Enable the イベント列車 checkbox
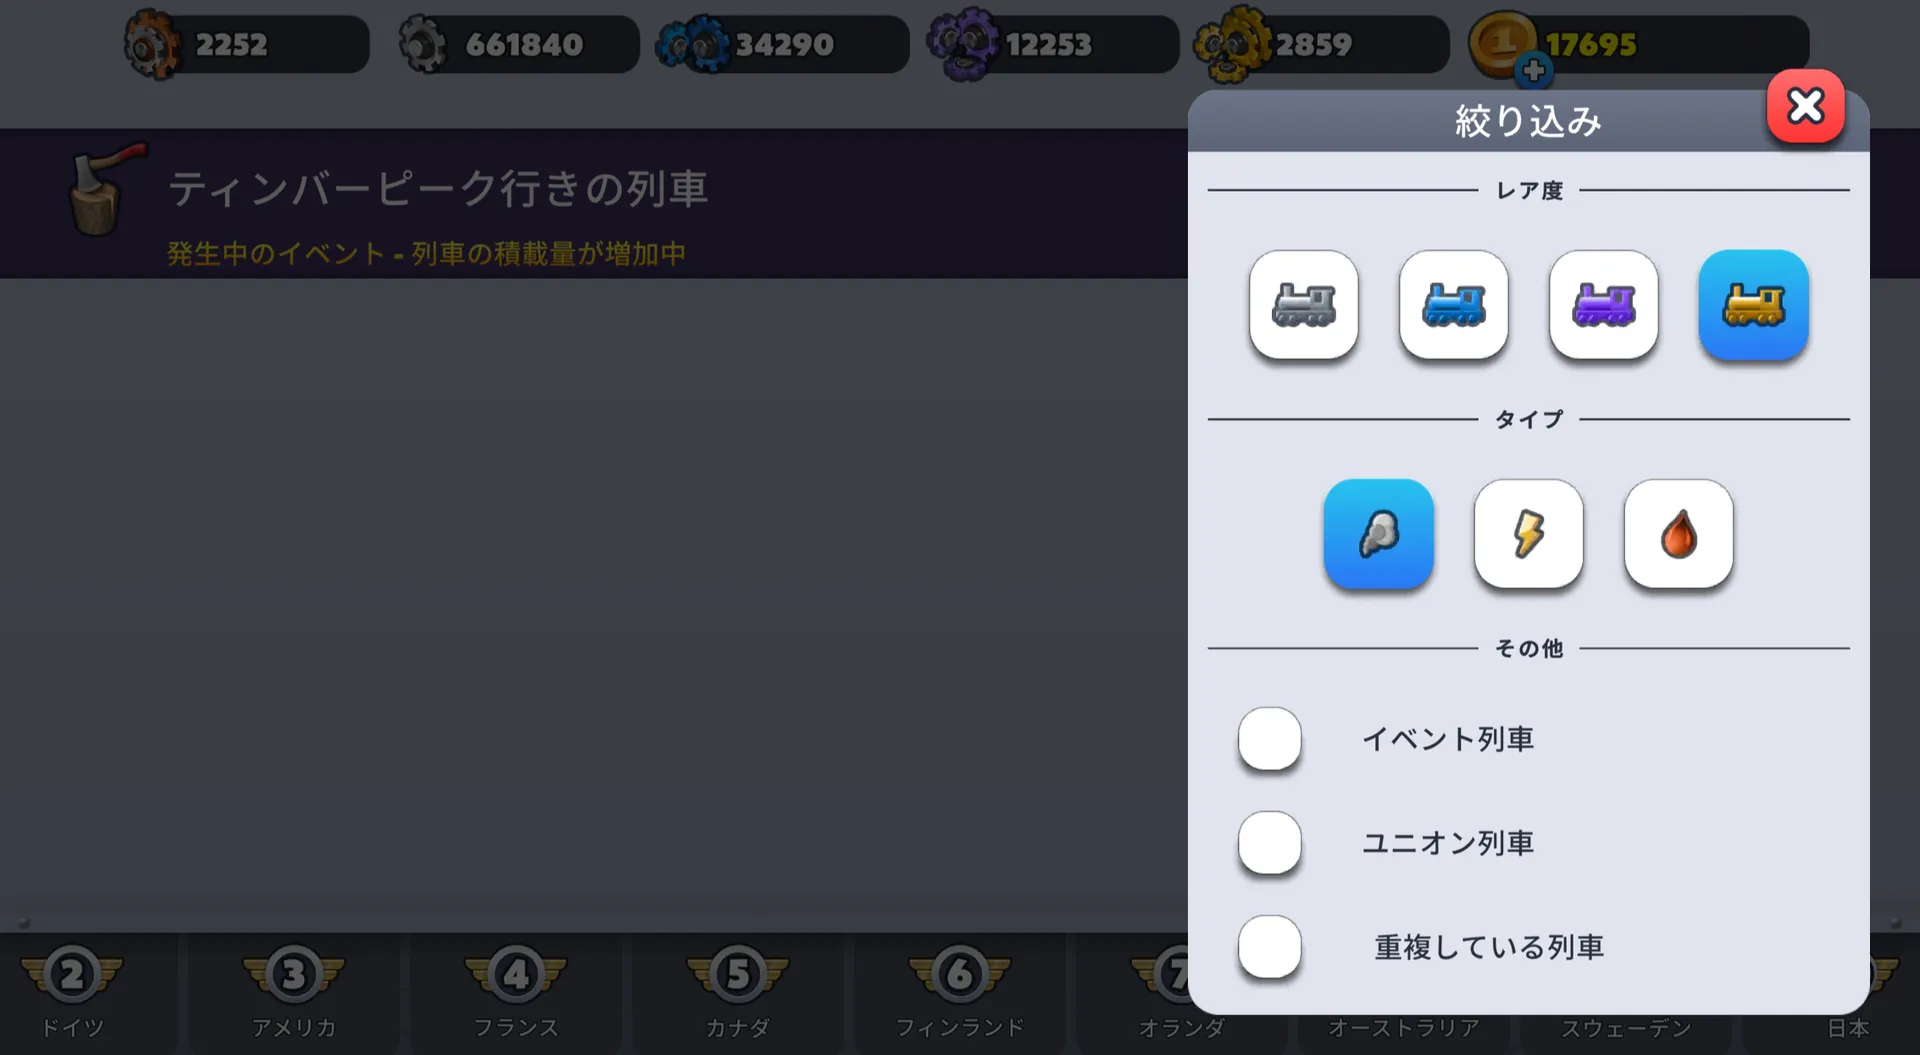The width and height of the screenshot is (1920, 1055). (1270, 739)
